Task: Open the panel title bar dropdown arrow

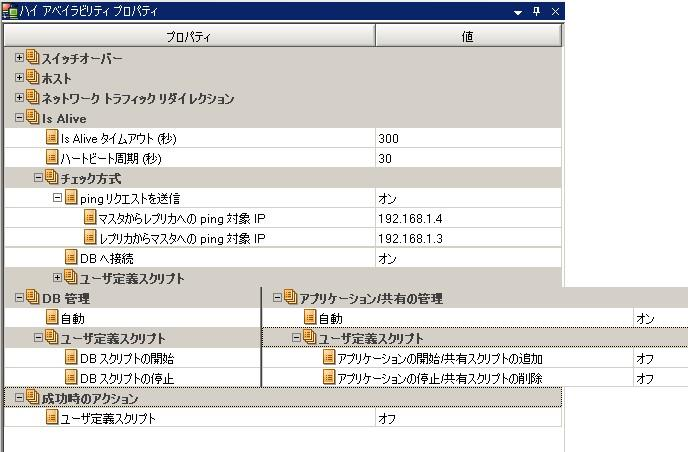Action: pos(518,12)
